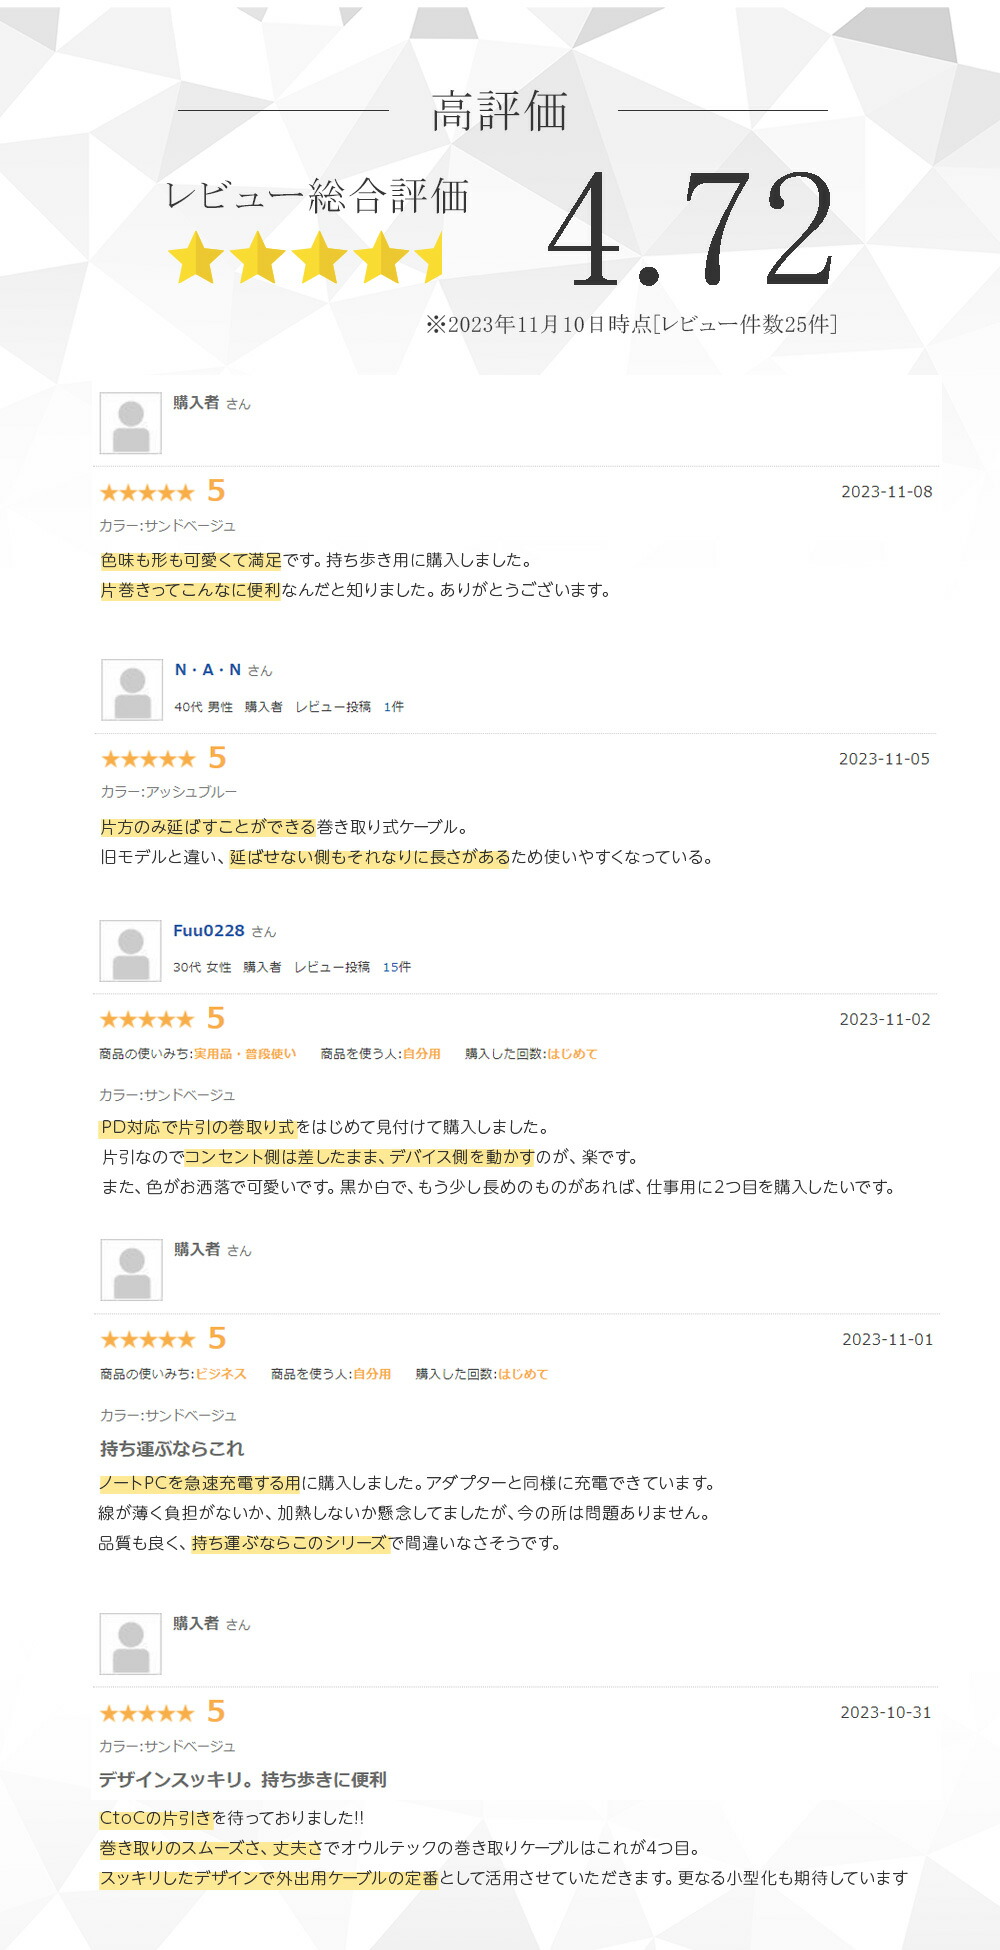This screenshot has width=1000, height=1950.
Task: Click the large yellow overall rating stars
Action: tap(305, 258)
